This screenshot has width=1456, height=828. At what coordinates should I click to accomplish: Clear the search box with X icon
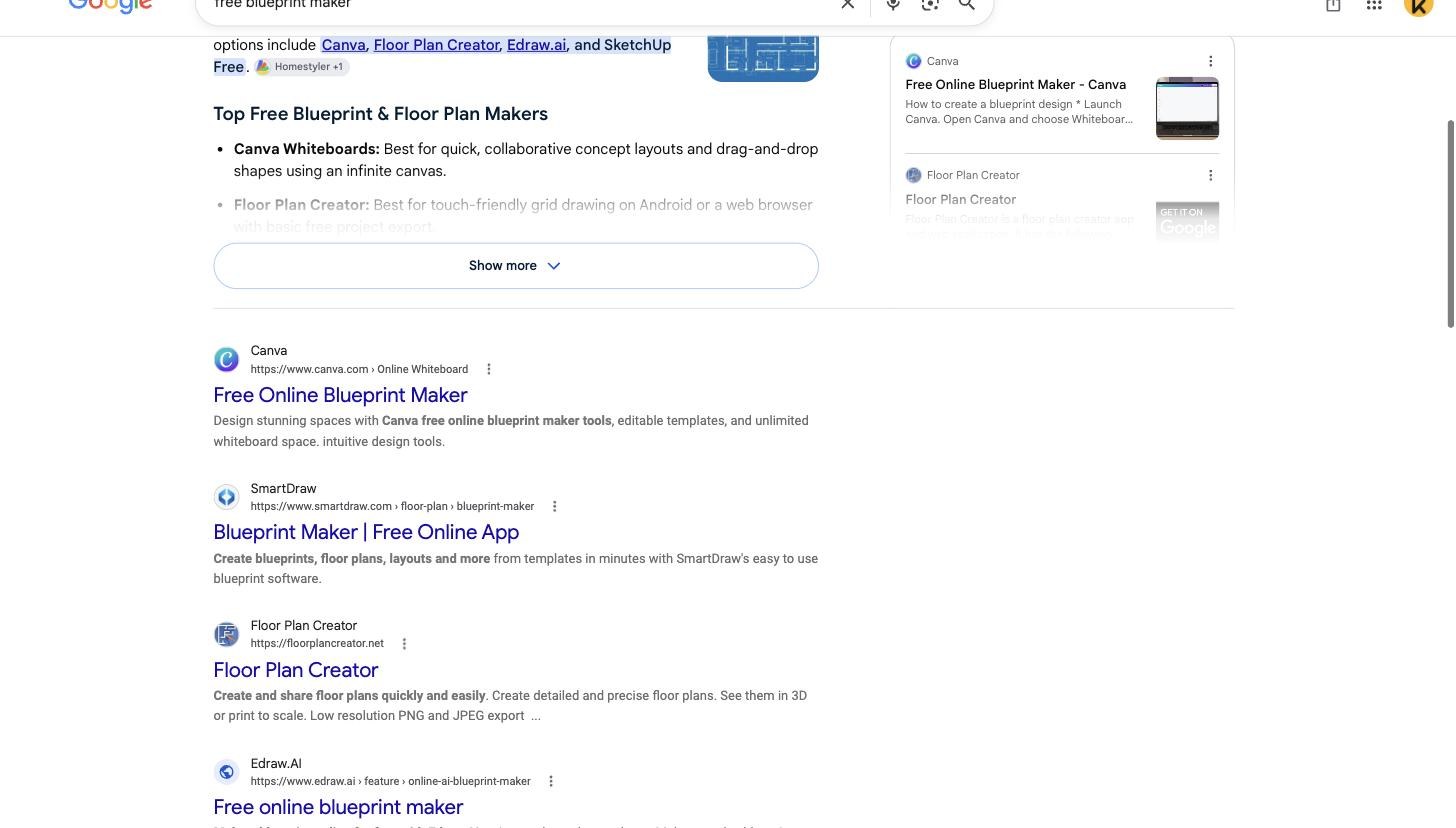(847, 5)
